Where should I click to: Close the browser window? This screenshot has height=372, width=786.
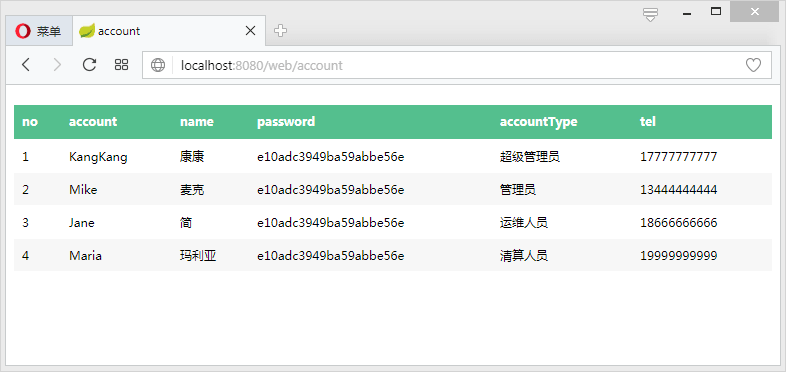coord(755,12)
